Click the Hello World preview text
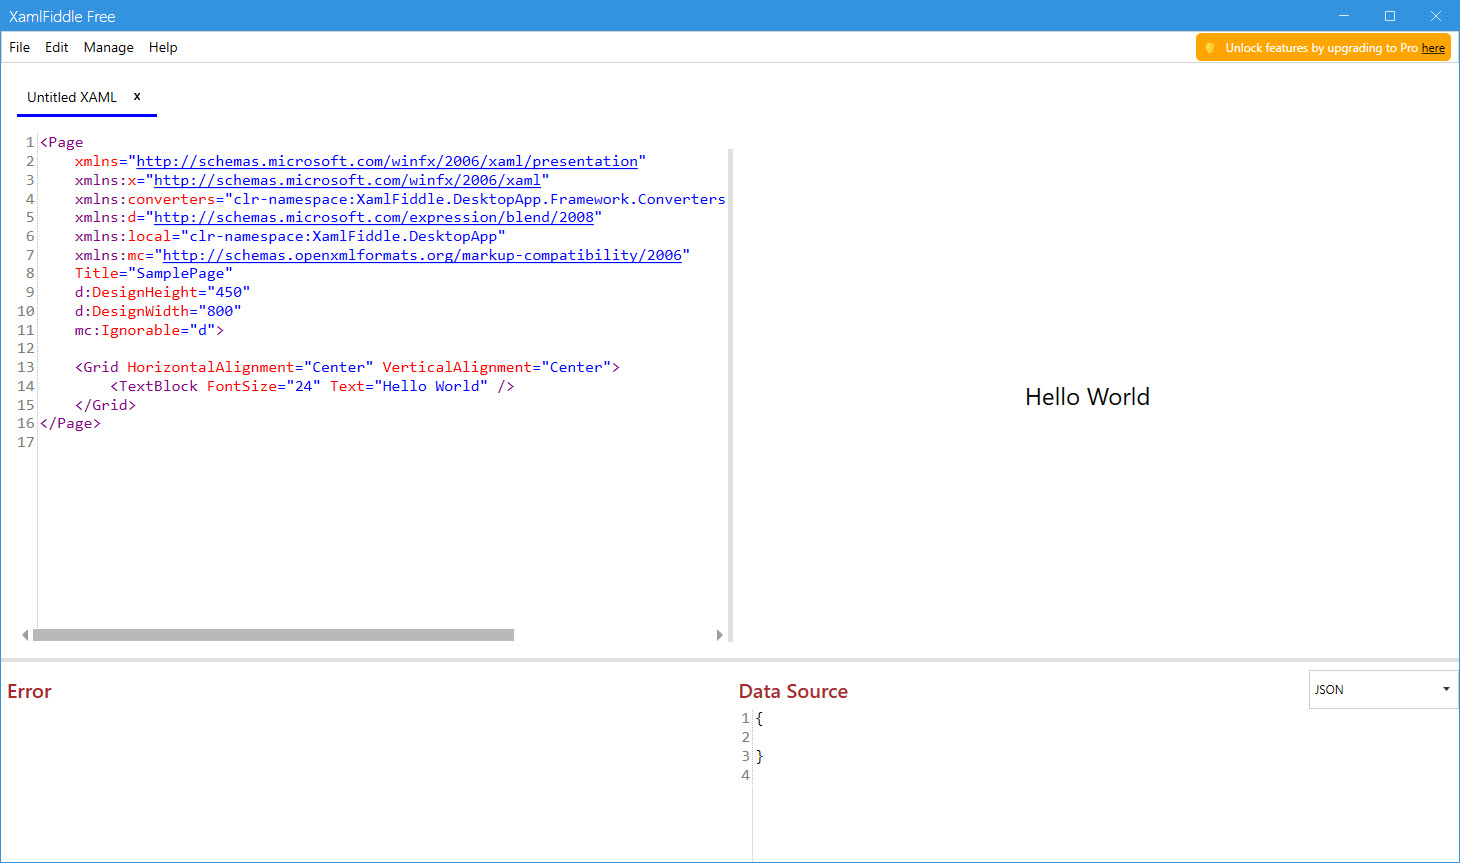The width and height of the screenshot is (1460, 863). [1087, 397]
